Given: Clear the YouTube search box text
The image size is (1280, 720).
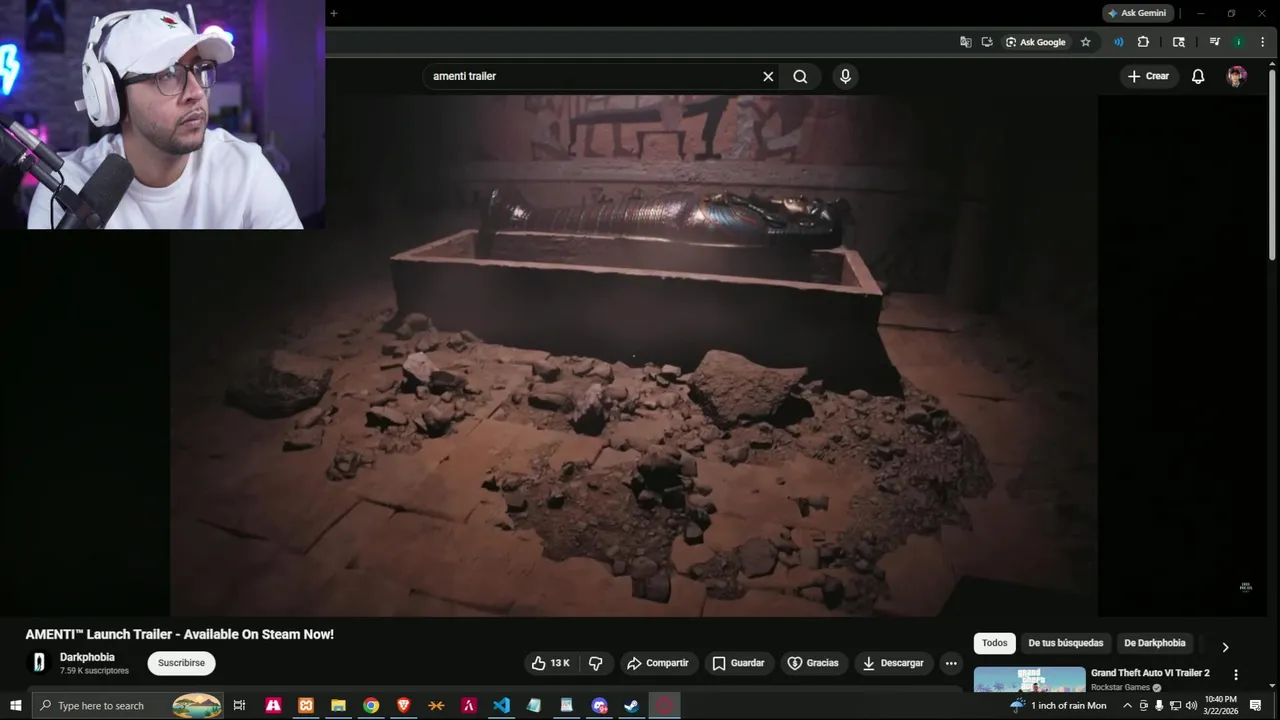Looking at the screenshot, I should (x=768, y=76).
